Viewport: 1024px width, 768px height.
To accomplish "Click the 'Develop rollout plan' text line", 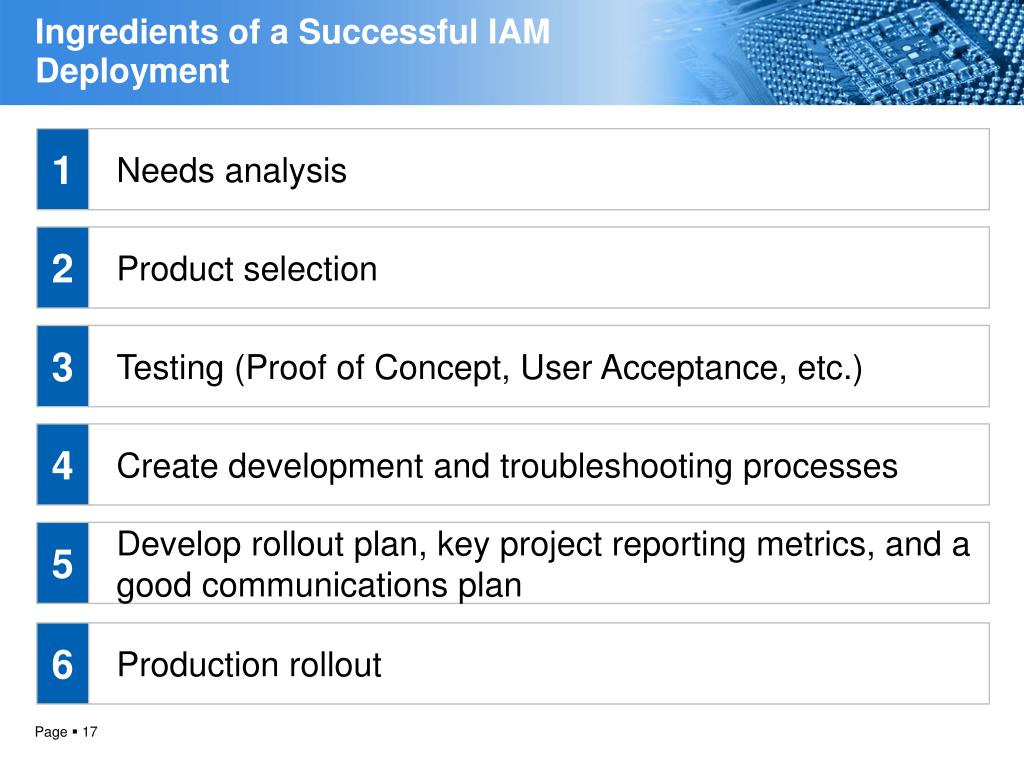I will (x=543, y=545).
